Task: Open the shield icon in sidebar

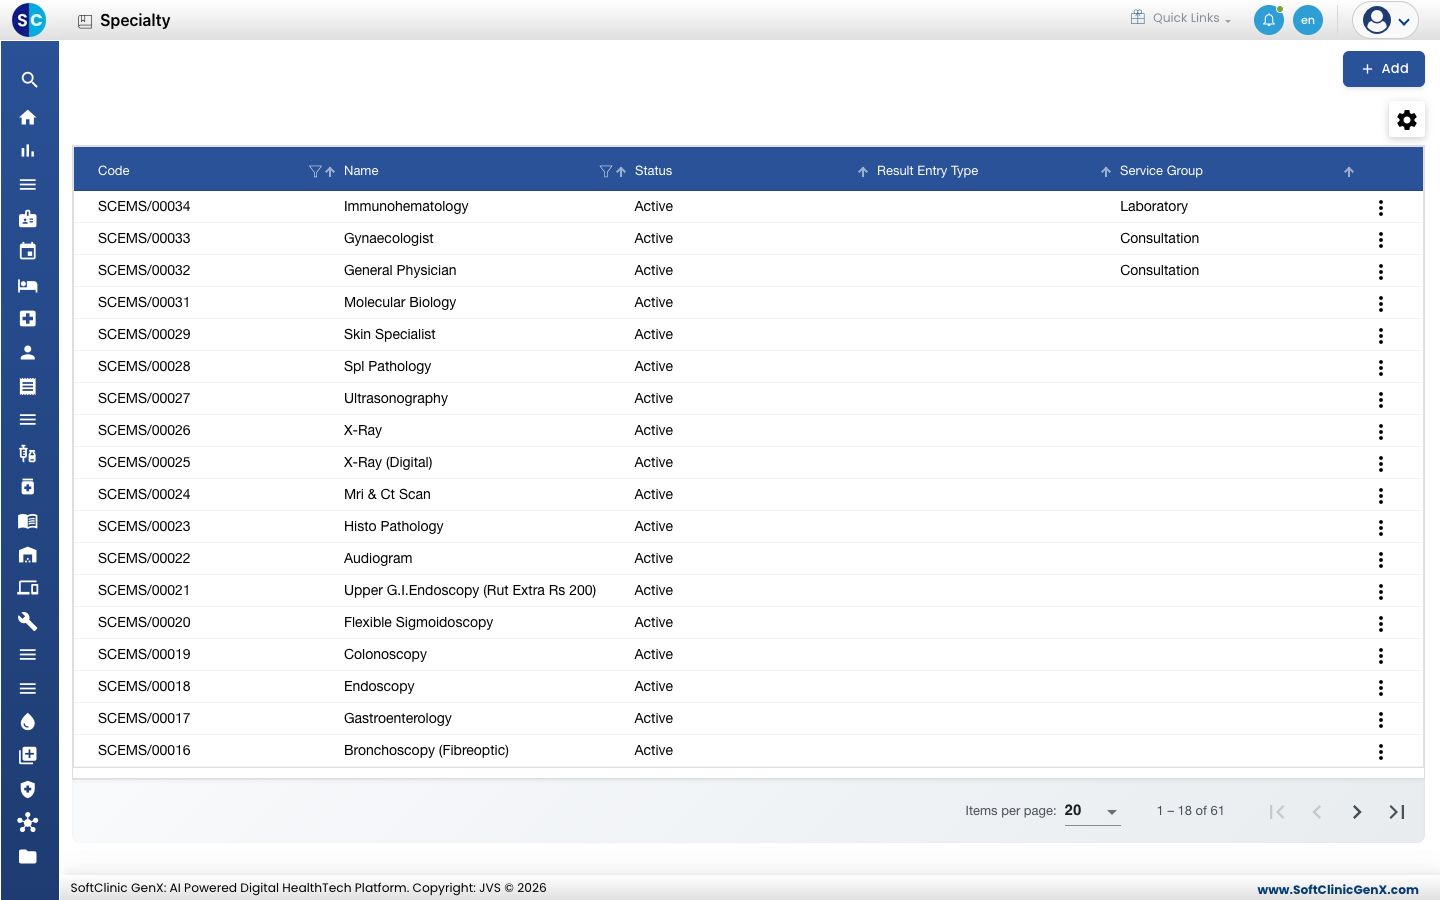Action: click(28, 789)
